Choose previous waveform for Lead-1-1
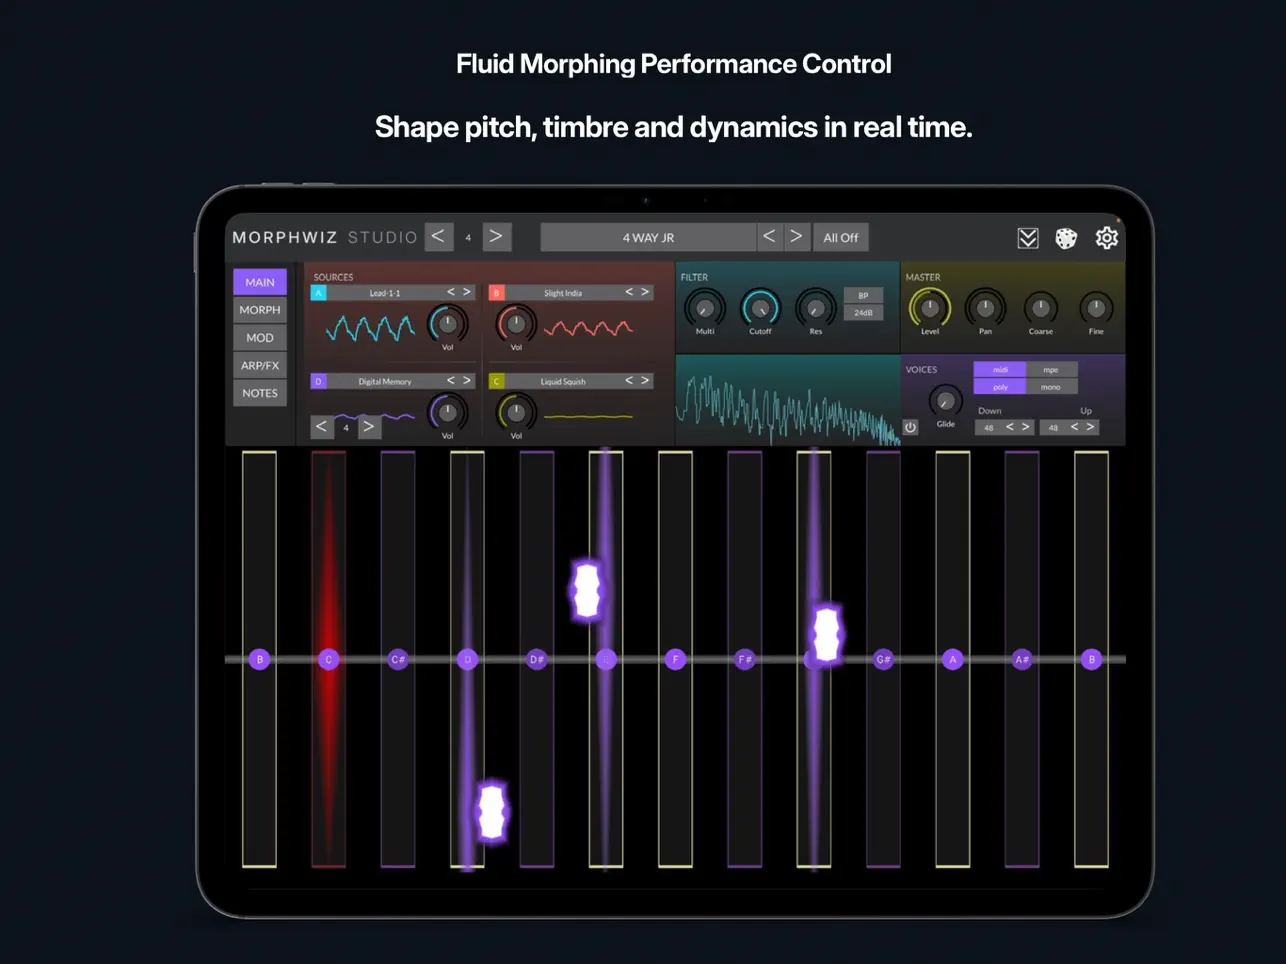1286x964 pixels. pos(450,292)
